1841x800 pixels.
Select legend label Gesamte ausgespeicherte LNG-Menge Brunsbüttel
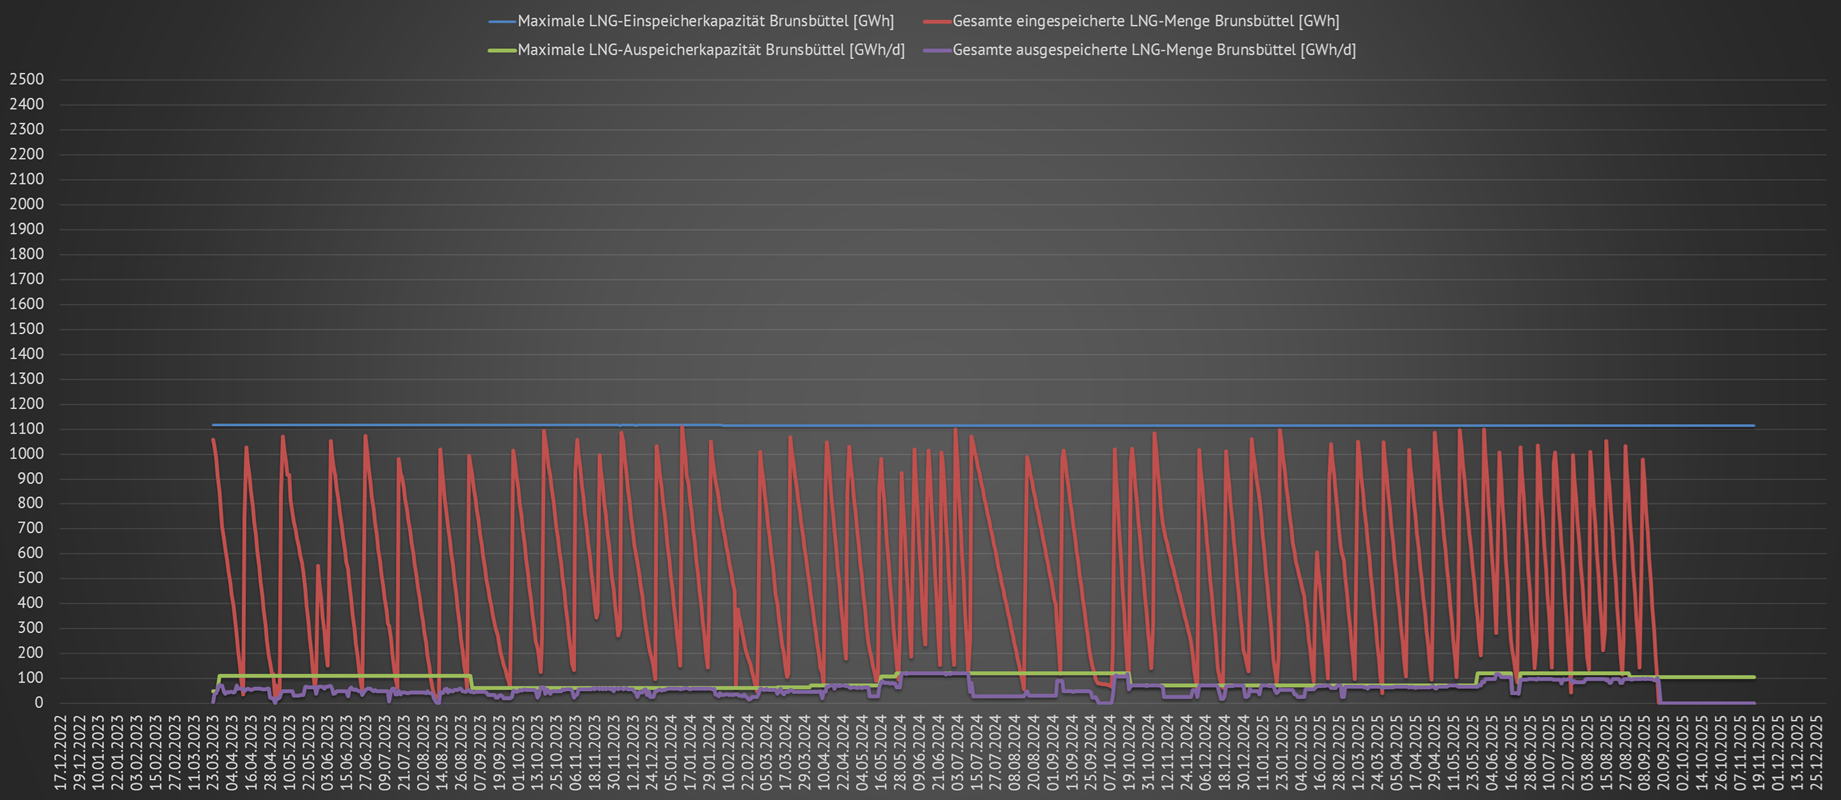1154,50
